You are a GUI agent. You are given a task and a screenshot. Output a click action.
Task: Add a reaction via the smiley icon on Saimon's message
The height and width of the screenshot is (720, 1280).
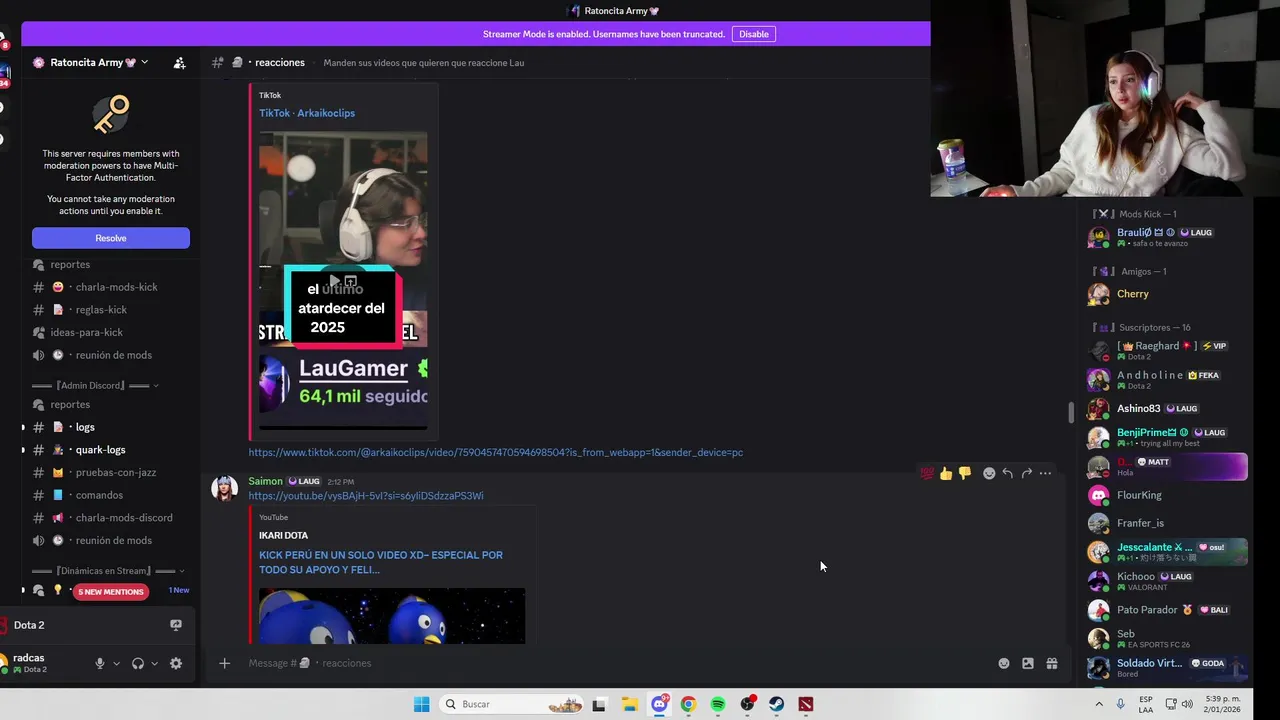989,473
